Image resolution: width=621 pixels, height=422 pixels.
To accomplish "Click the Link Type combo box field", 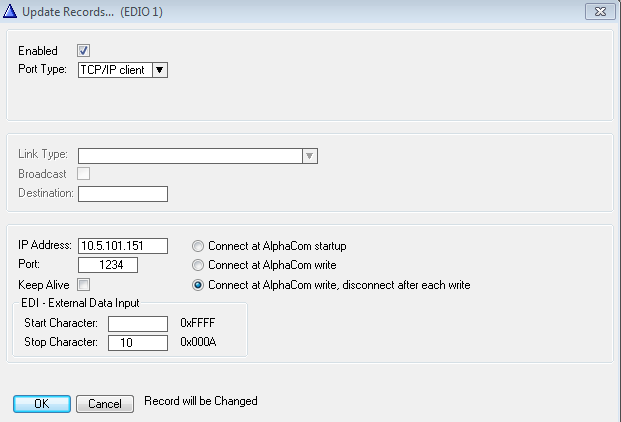I will pyautogui.click(x=198, y=156).
